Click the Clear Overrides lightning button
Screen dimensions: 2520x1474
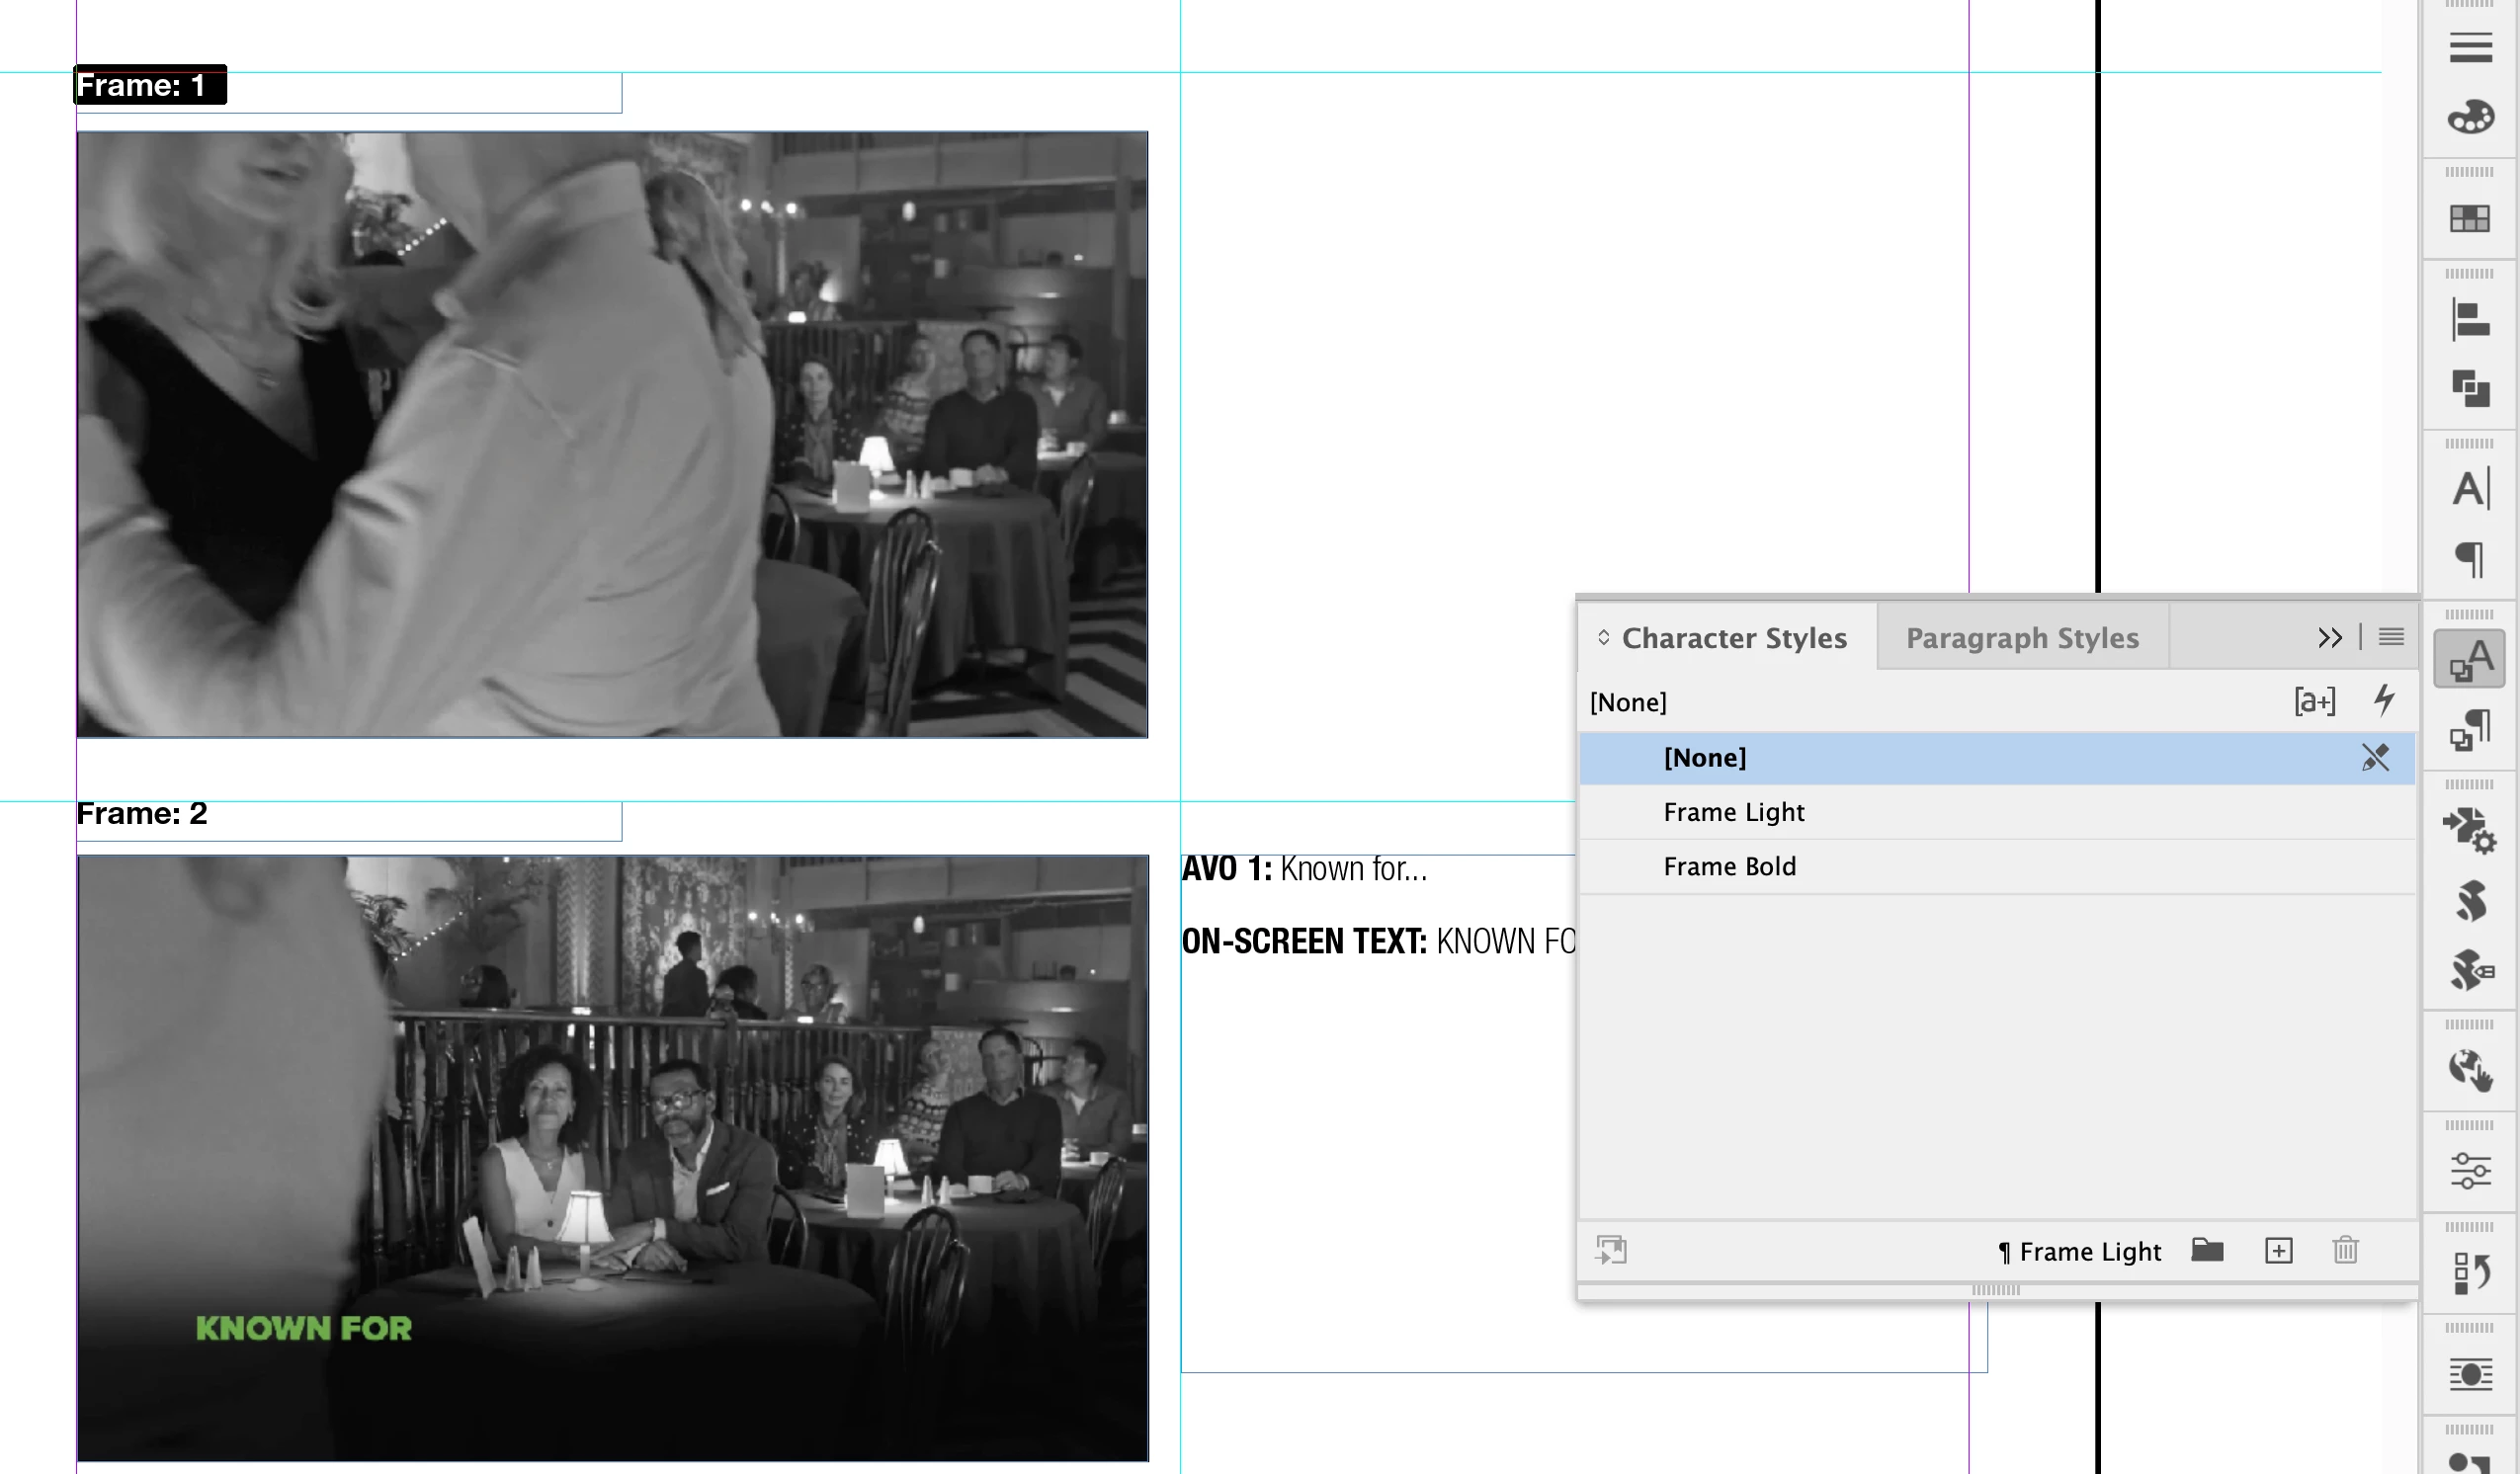tap(2384, 700)
